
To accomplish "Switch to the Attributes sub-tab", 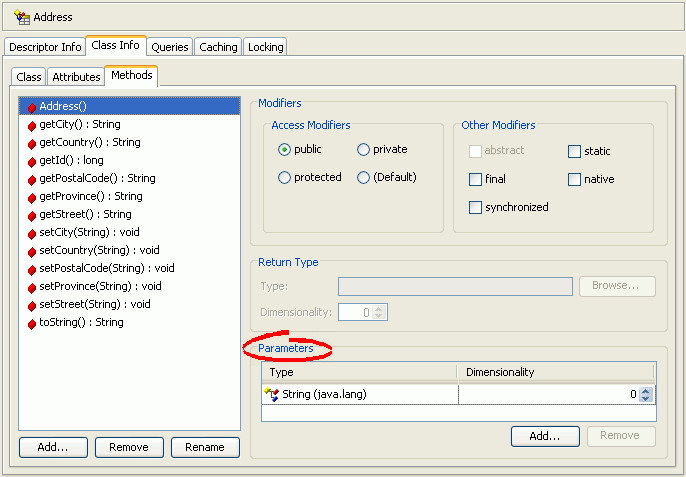I will (76, 77).
